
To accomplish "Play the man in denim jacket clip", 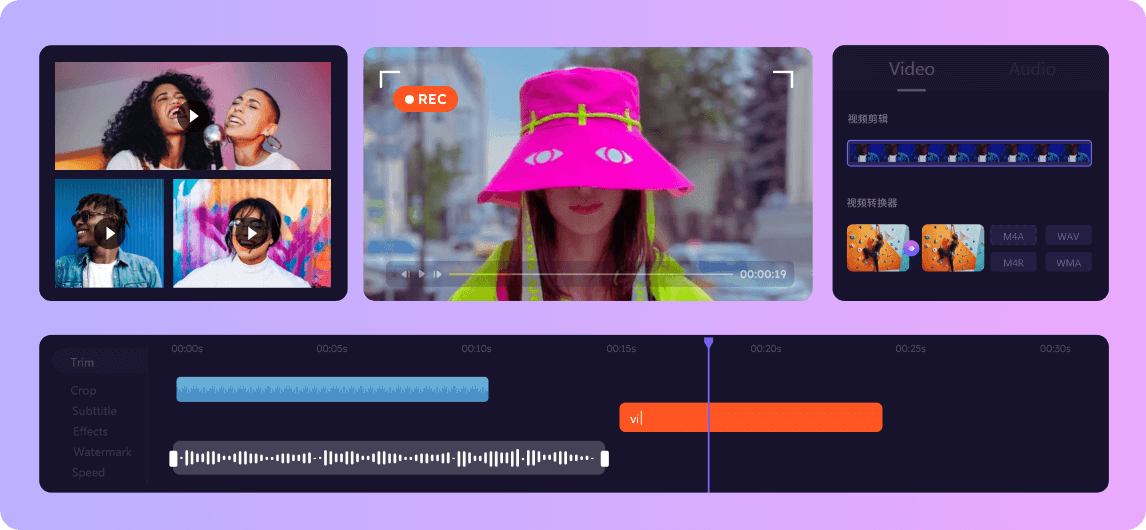I will pyautogui.click(x=108, y=233).
